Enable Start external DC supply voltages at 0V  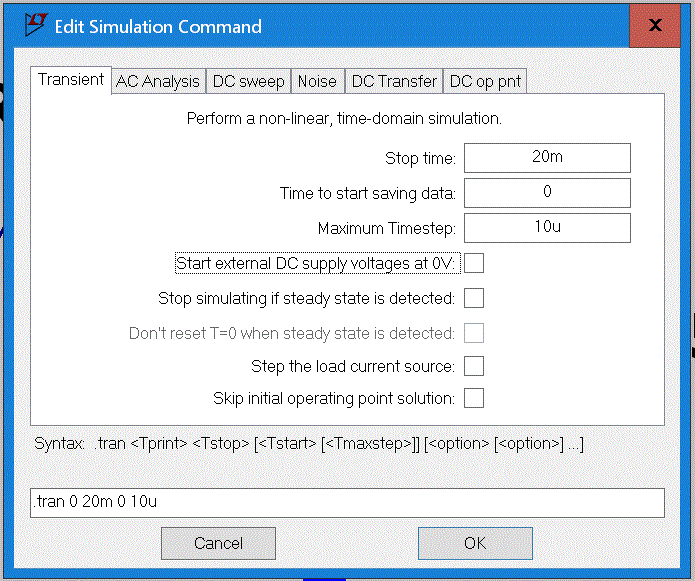pyautogui.click(x=474, y=263)
